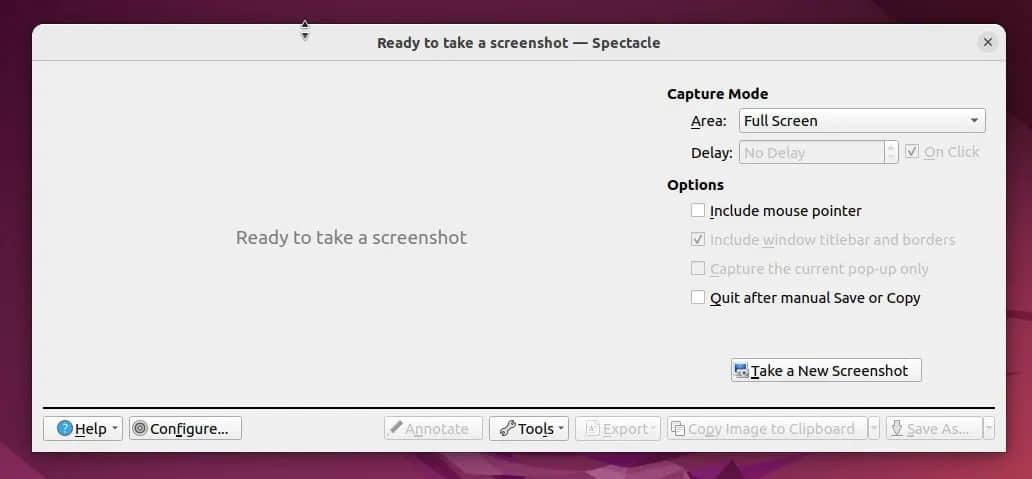Click the Delay spinbox field
The image size is (1032, 479).
(810, 153)
